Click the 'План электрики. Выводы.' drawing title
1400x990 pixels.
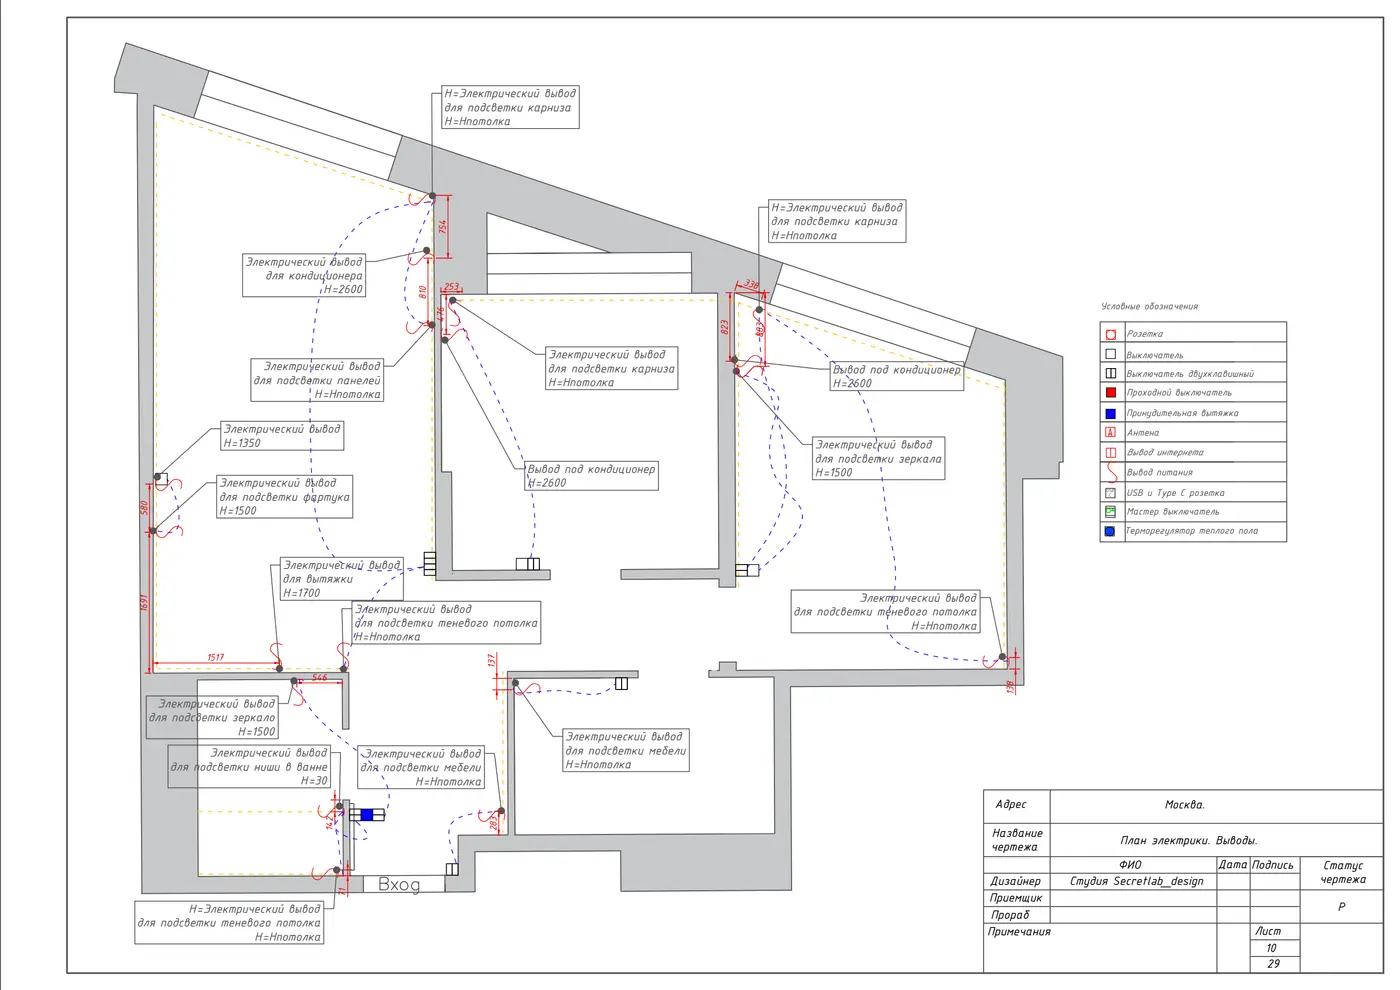coord(1189,841)
